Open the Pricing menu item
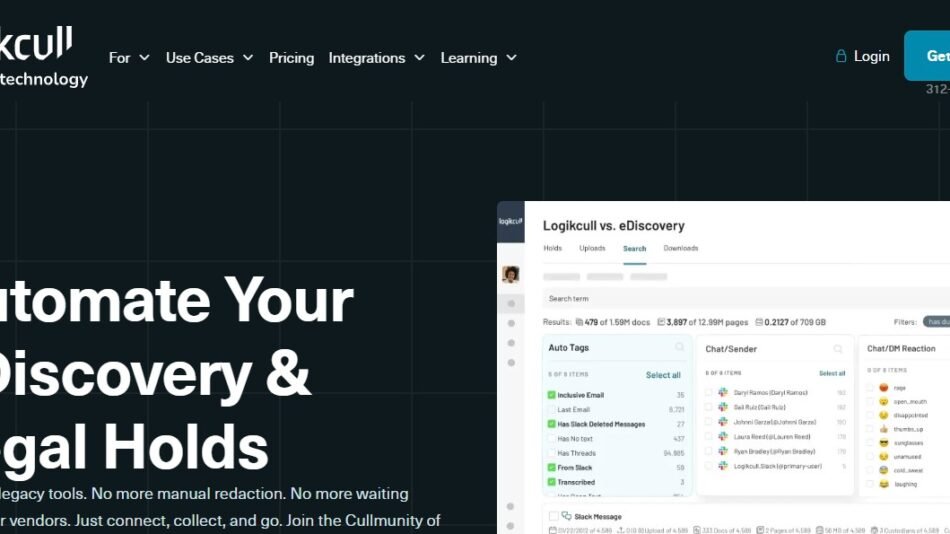Viewport: 950px width, 534px height. coord(291,57)
